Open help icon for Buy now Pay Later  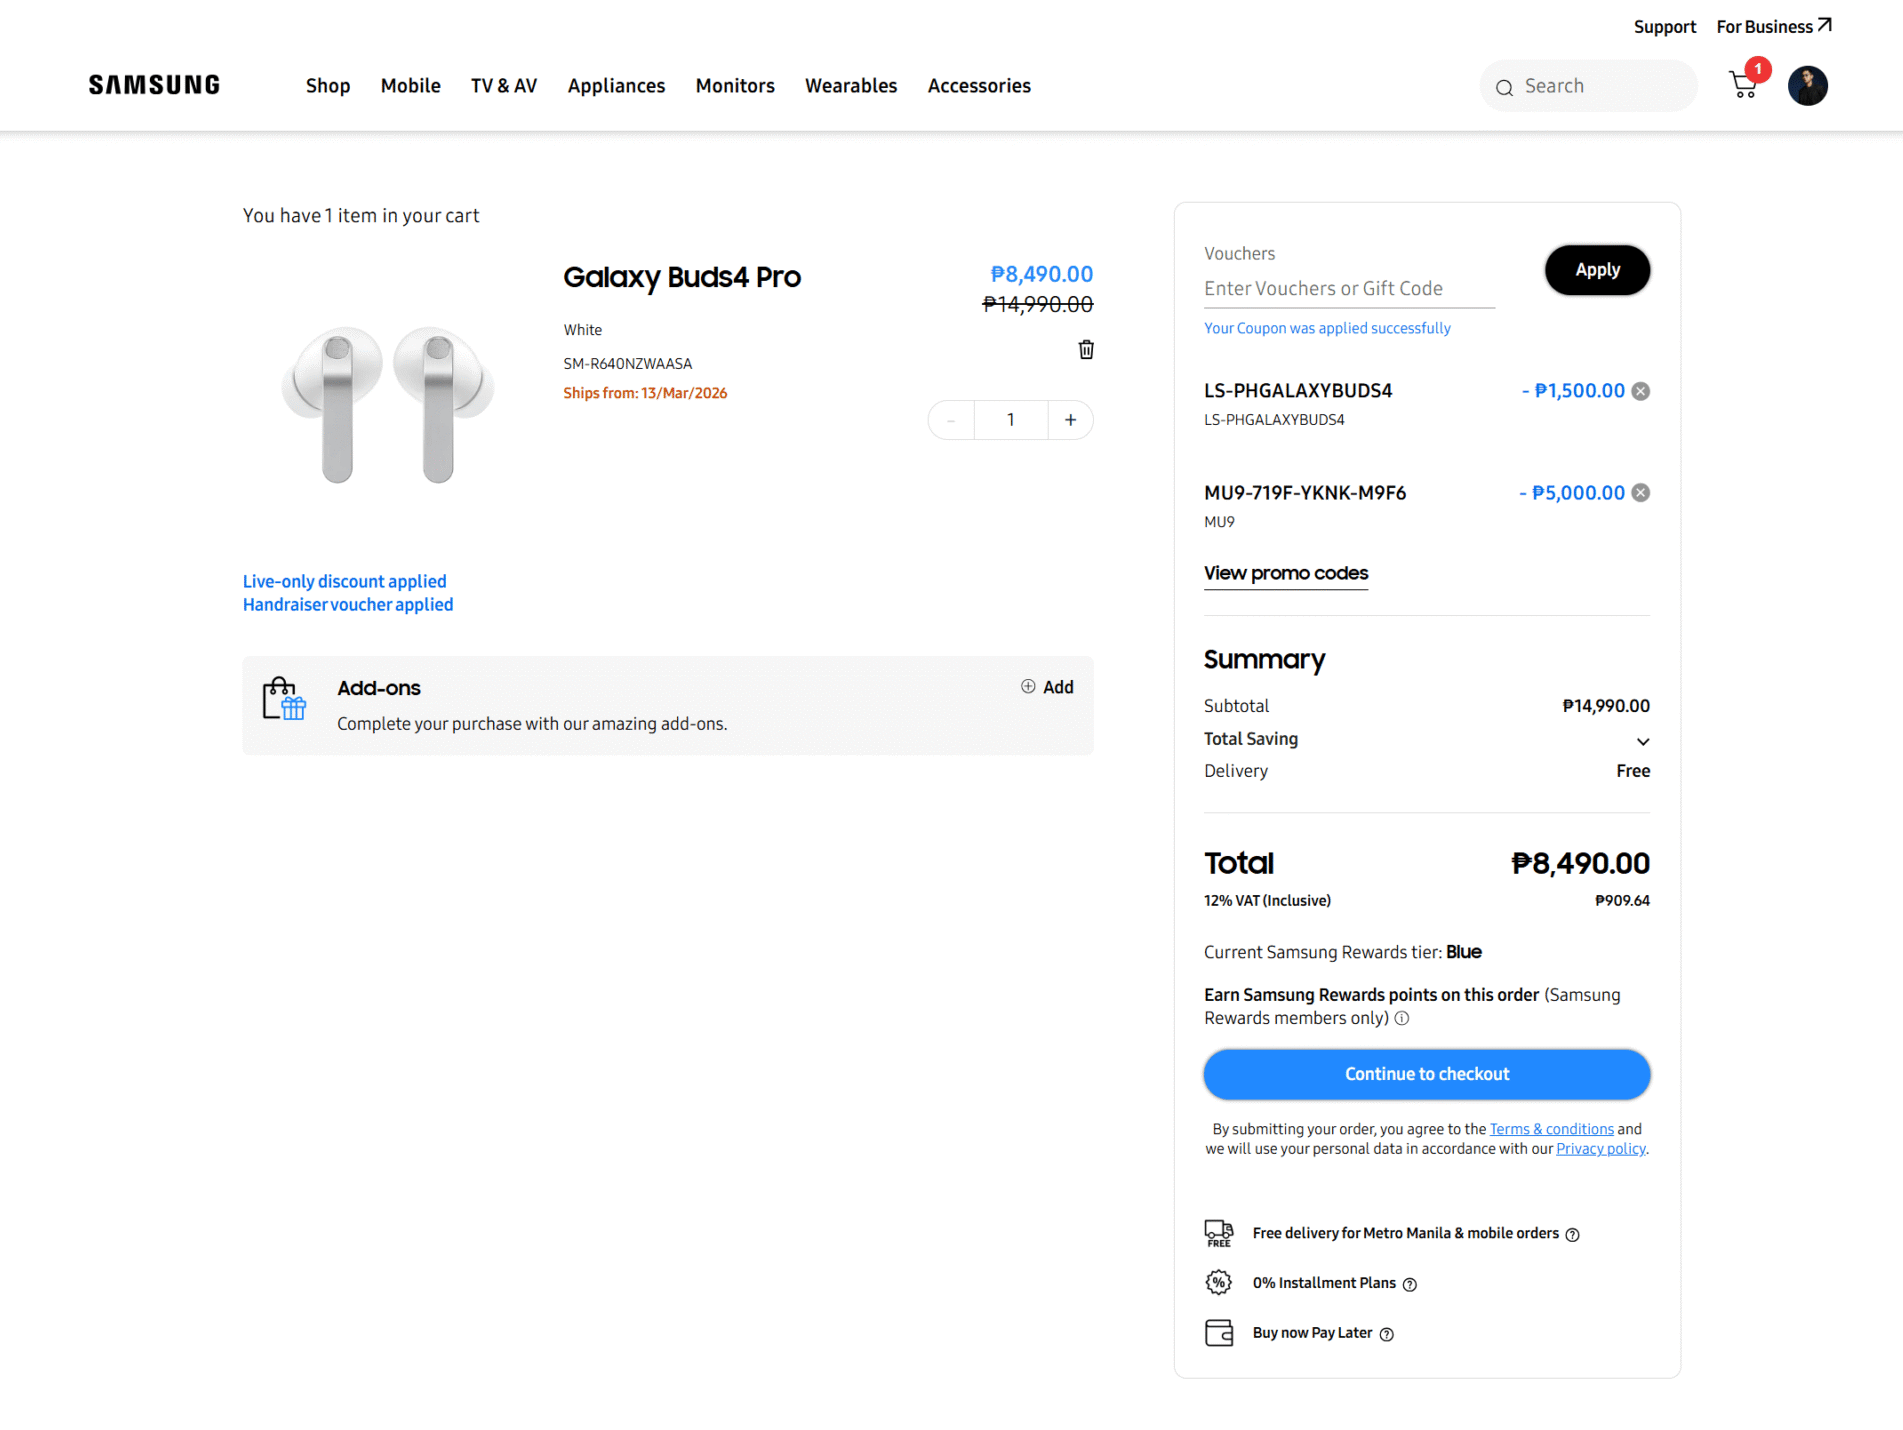pos(1387,1334)
